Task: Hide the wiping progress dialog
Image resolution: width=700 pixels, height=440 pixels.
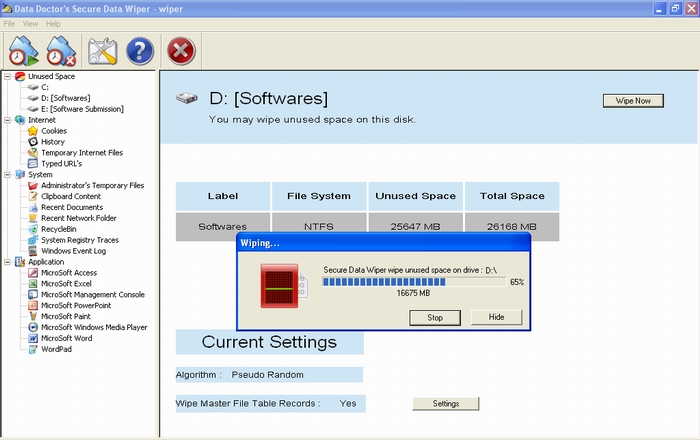Action: click(x=496, y=317)
